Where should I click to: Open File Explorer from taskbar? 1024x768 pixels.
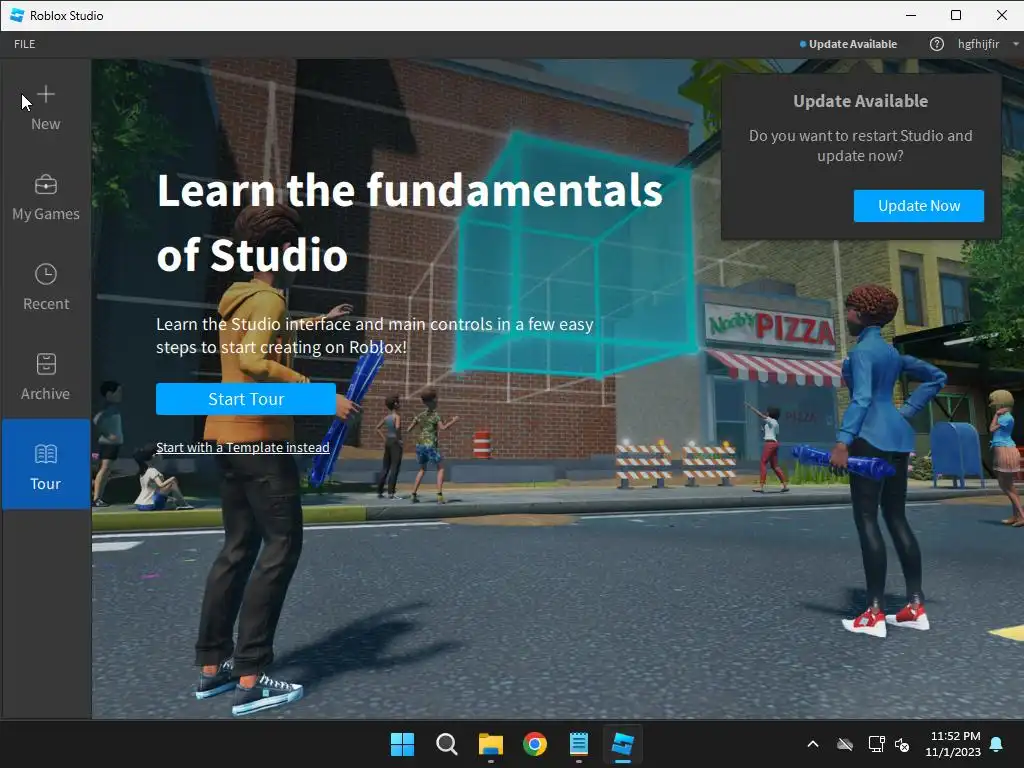[490, 744]
